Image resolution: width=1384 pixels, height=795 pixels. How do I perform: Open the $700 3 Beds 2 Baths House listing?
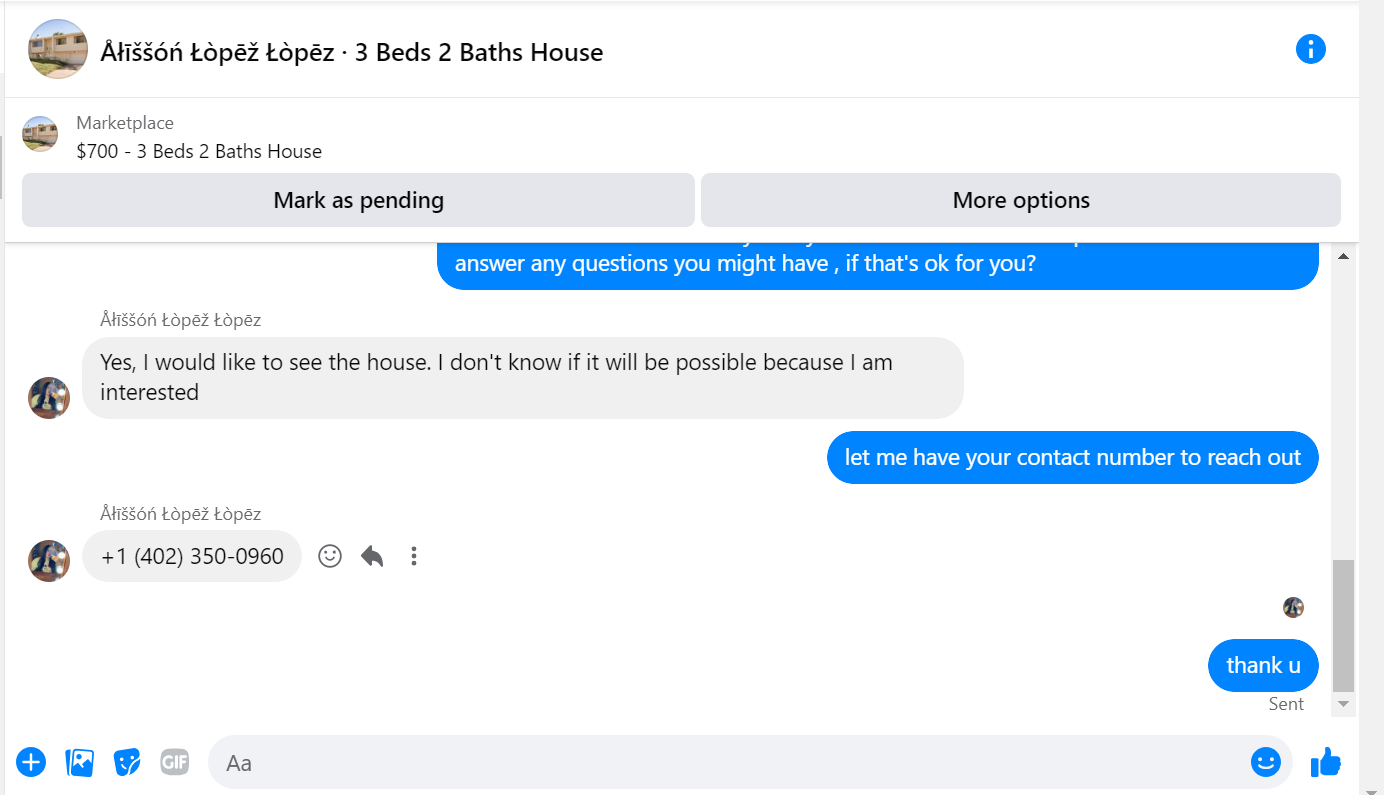coord(199,152)
